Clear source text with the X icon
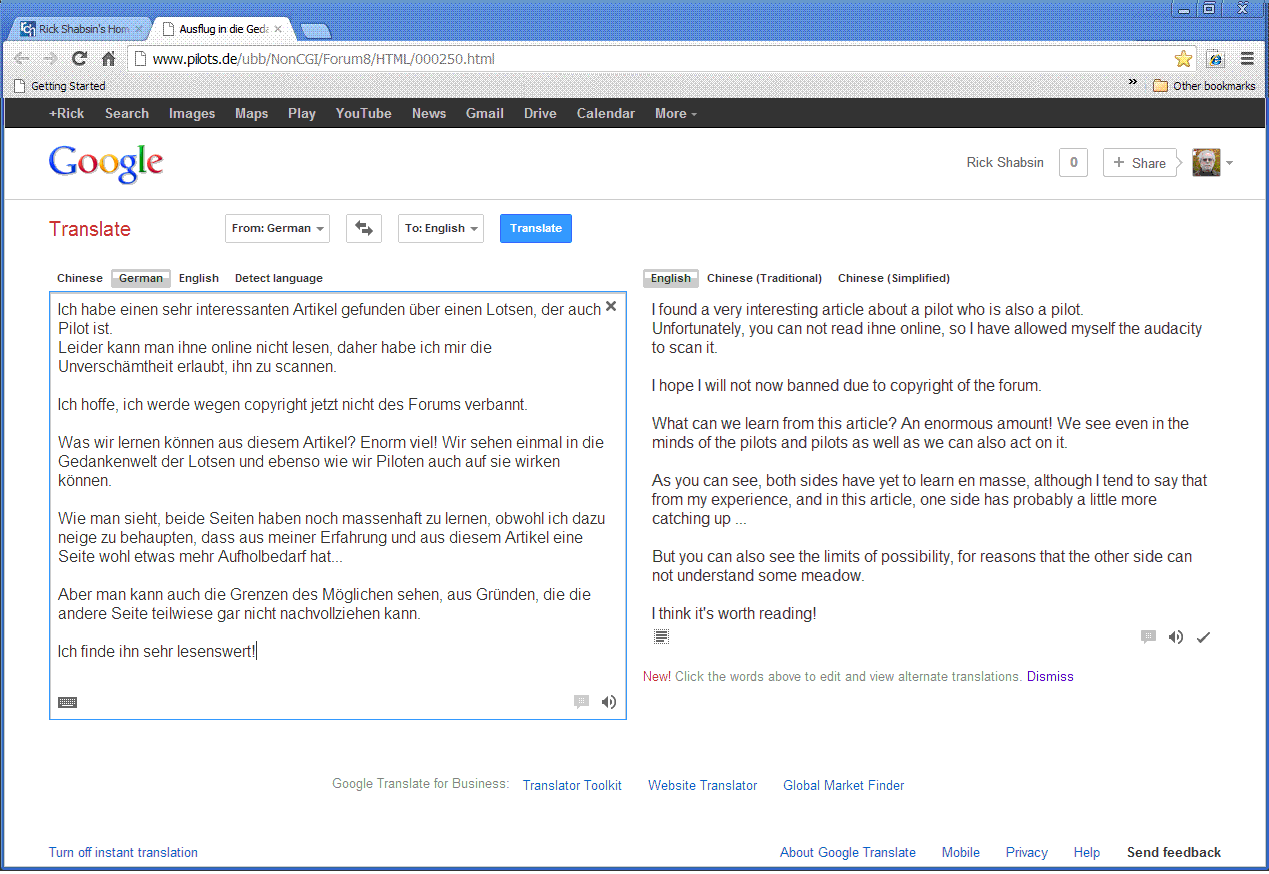The width and height of the screenshot is (1269, 874). 611,306
